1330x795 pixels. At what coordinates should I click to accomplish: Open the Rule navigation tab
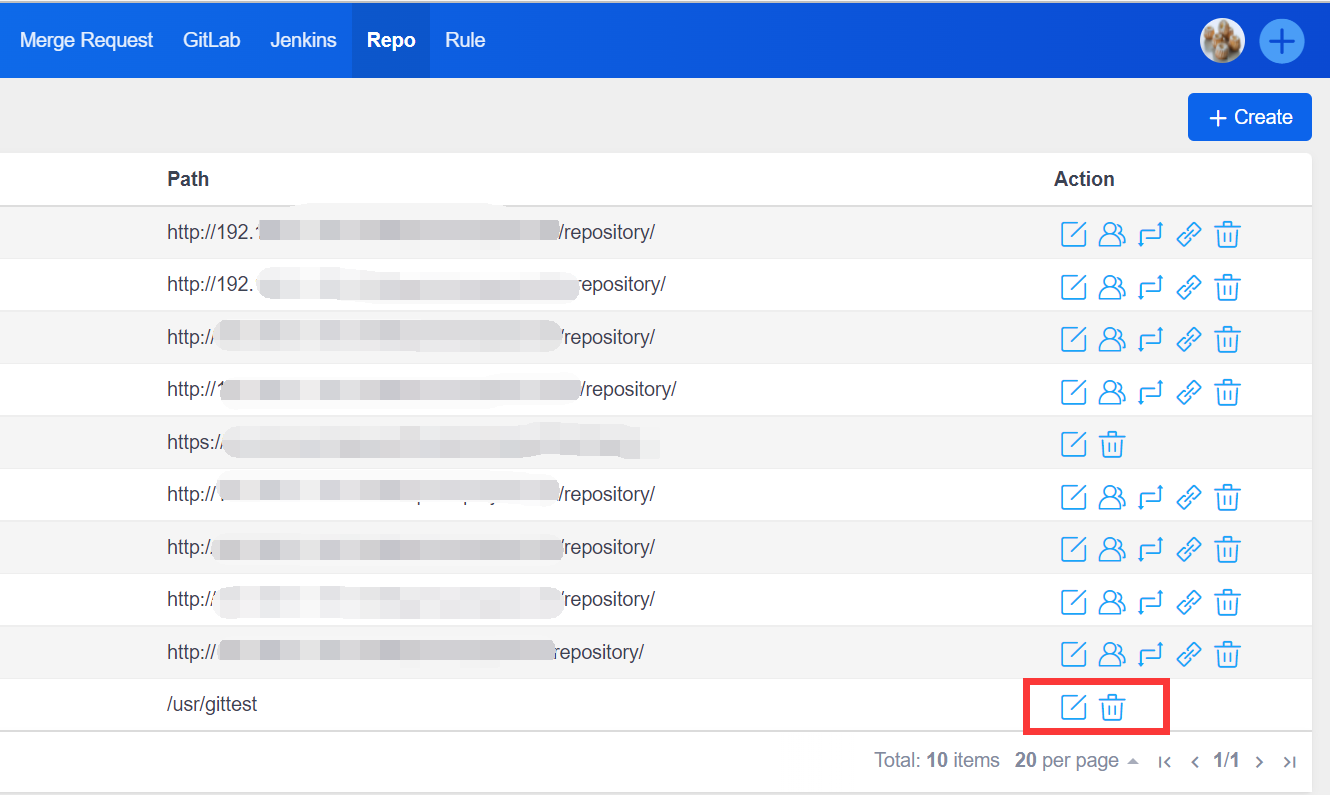click(x=465, y=40)
